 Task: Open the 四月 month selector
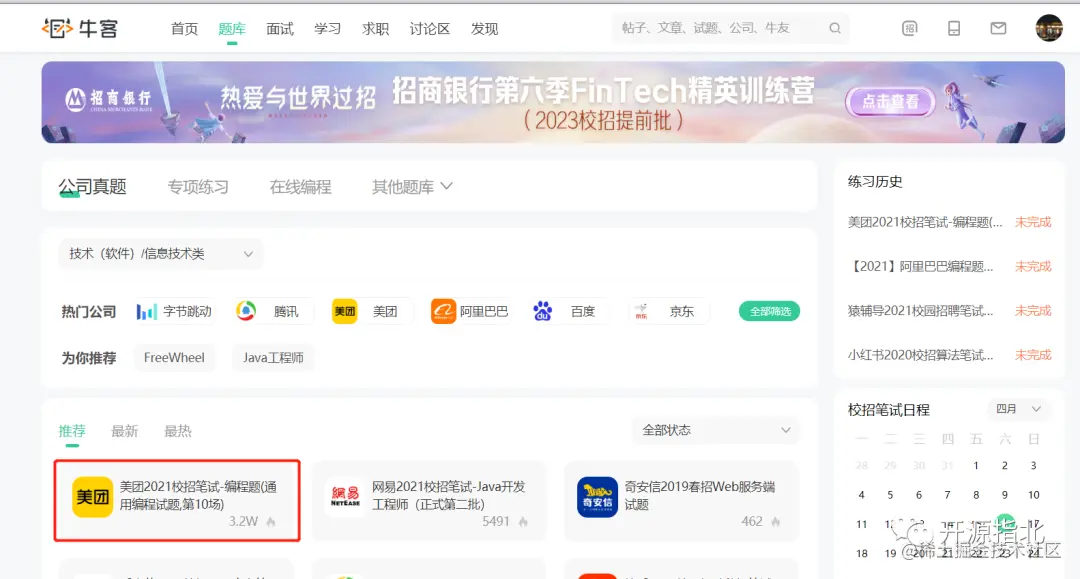pyautogui.click(x=1019, y=409)
